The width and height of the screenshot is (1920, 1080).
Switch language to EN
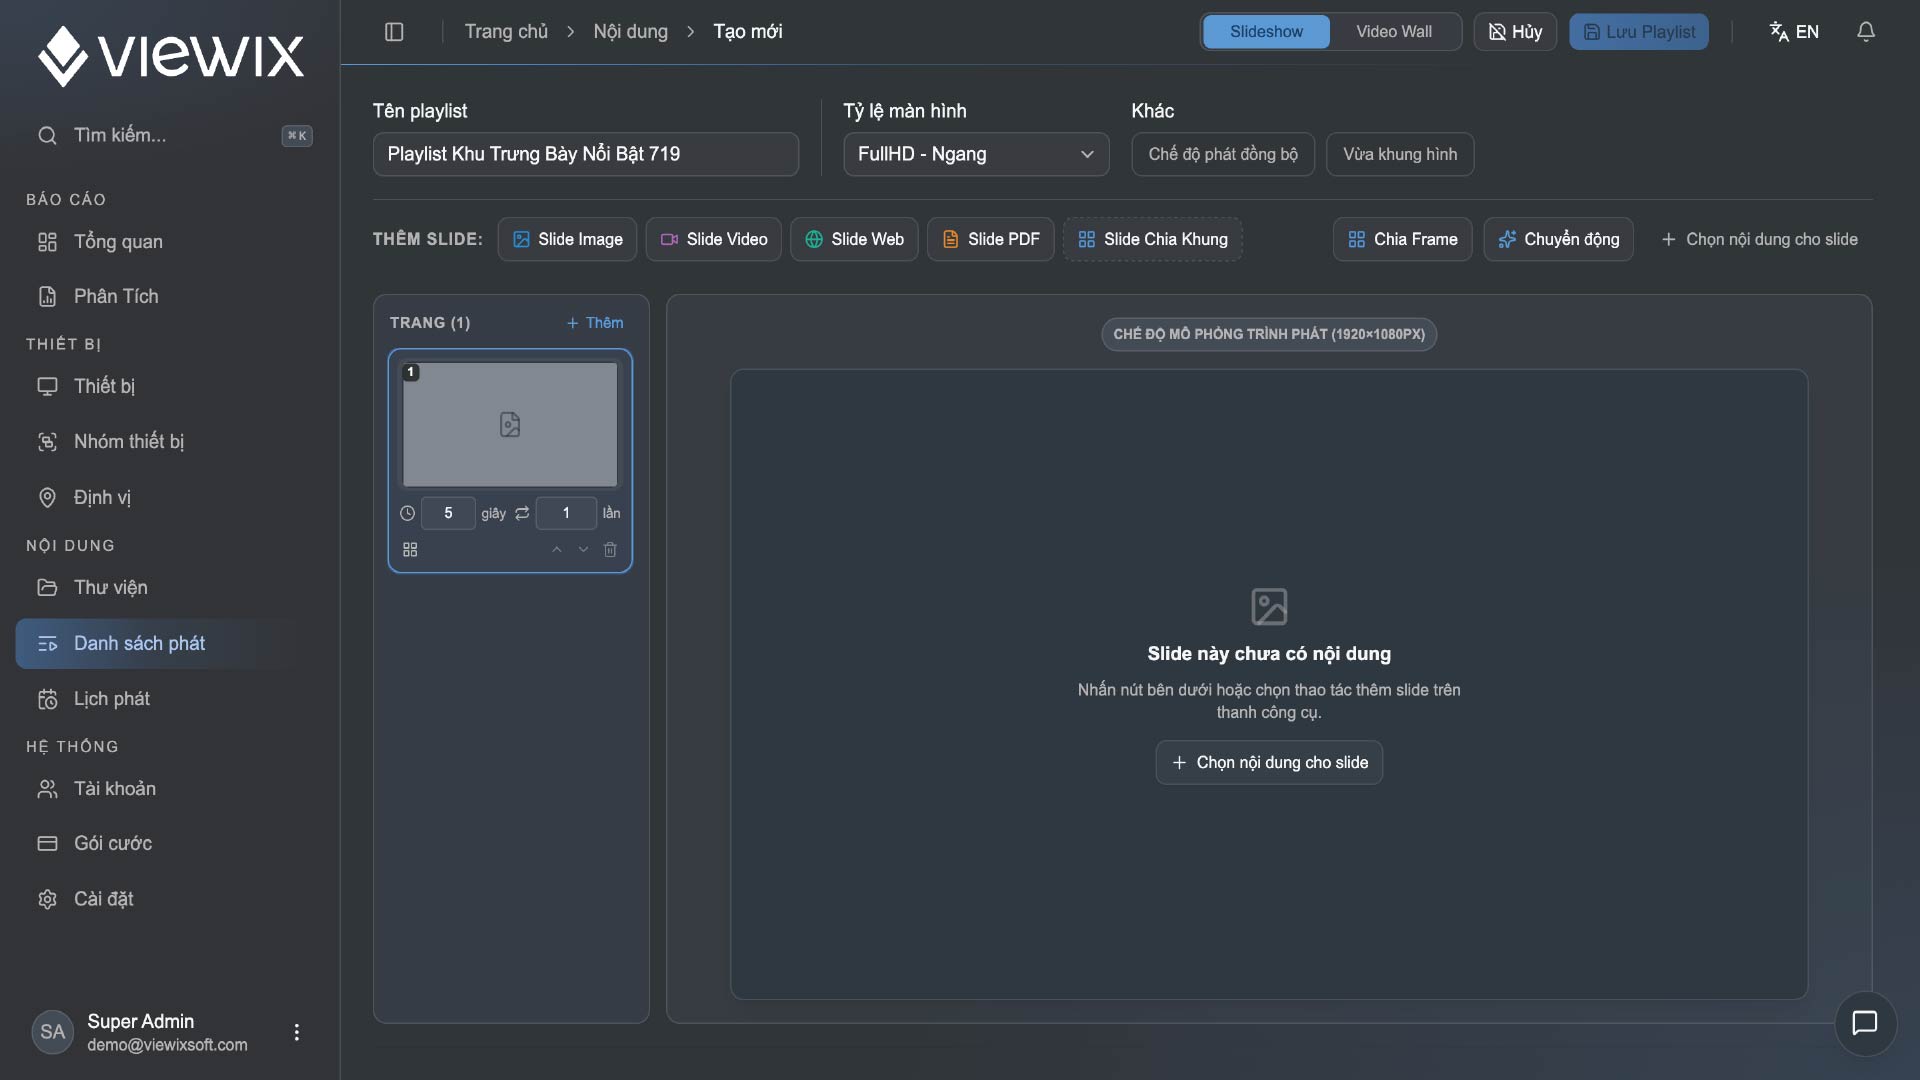click(1794, 32)
